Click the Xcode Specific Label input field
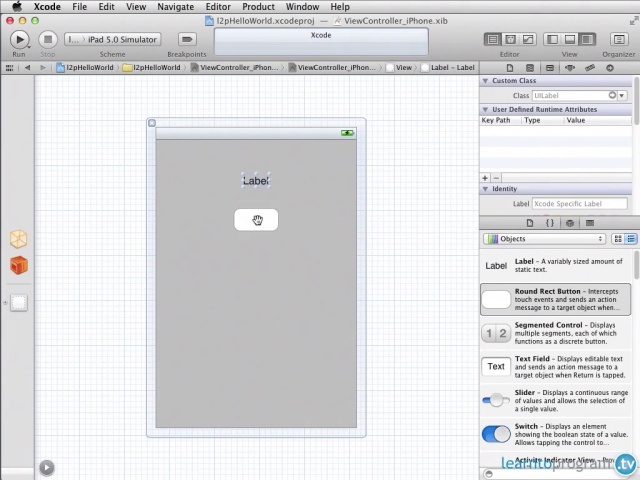 point(579,204)
